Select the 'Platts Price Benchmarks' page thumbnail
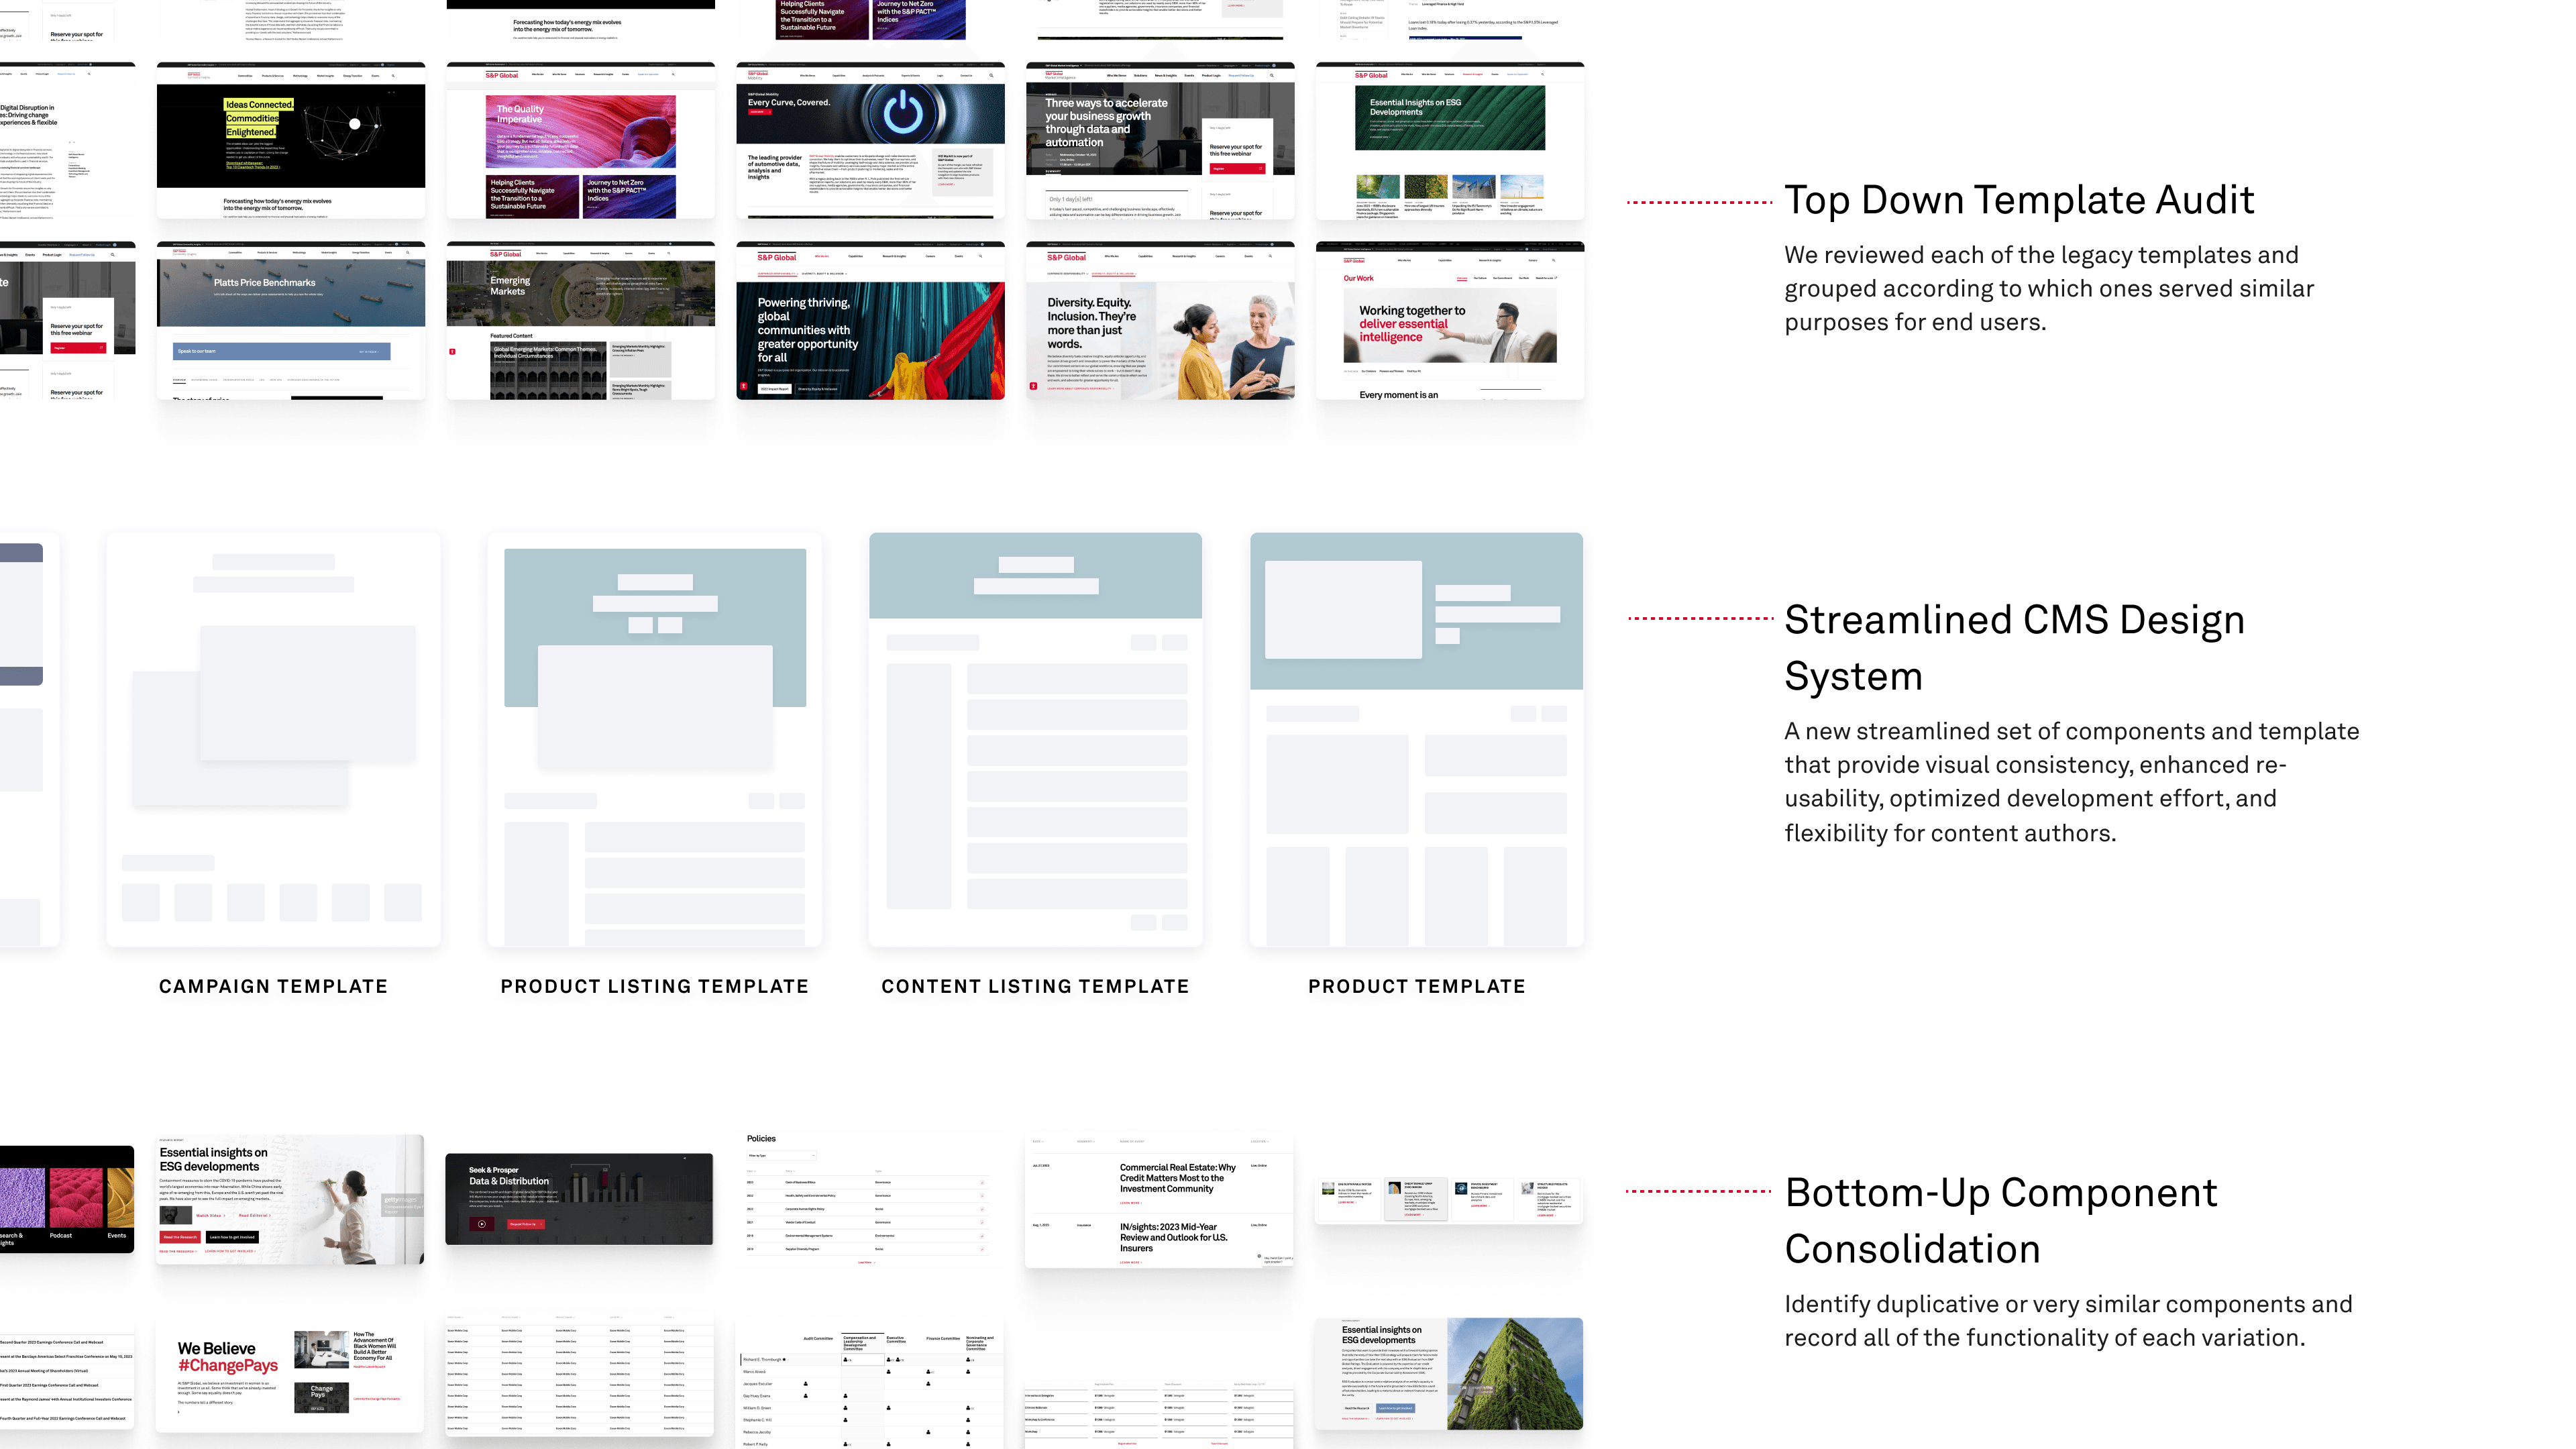This screenshot has width=2576, height=1449. [x=291, y=321]
